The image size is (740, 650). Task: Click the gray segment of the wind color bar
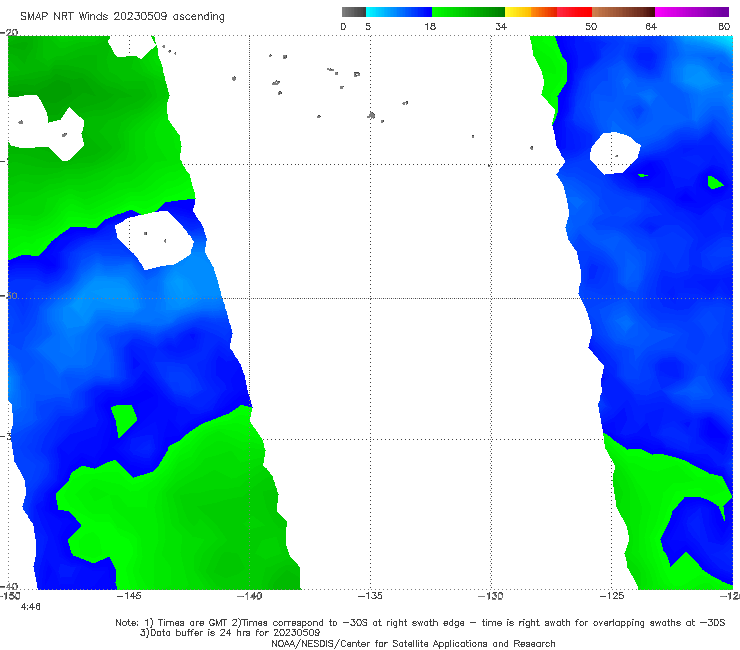click(353, 12)
